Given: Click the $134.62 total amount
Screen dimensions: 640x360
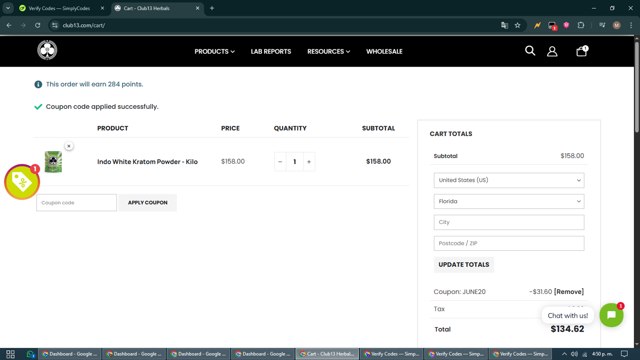Looking at the screenshot, I should tap(567, 329).
